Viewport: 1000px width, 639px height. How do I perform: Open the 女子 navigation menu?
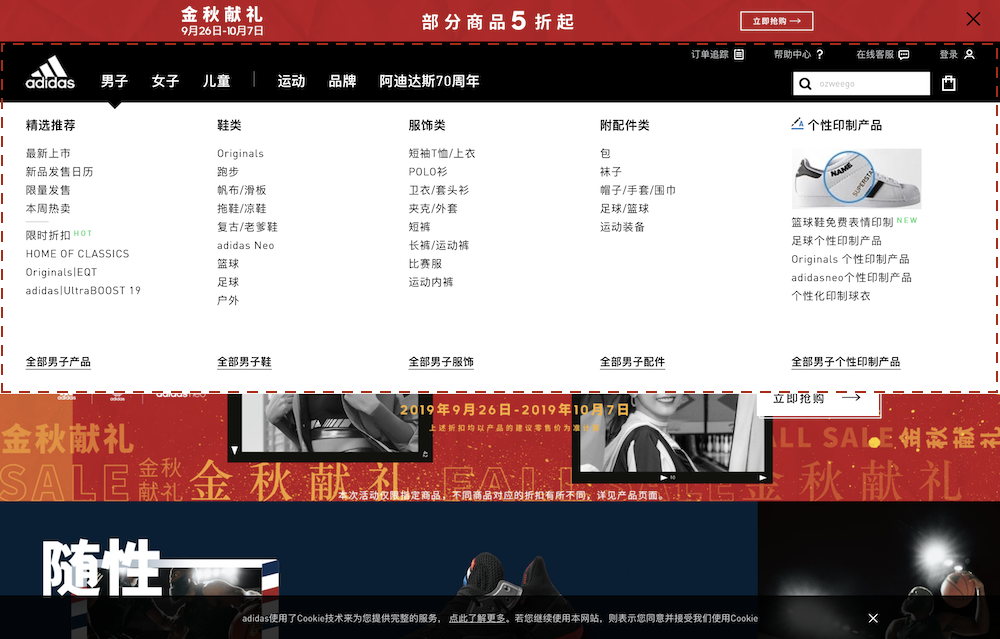click(x=165, y=81)
